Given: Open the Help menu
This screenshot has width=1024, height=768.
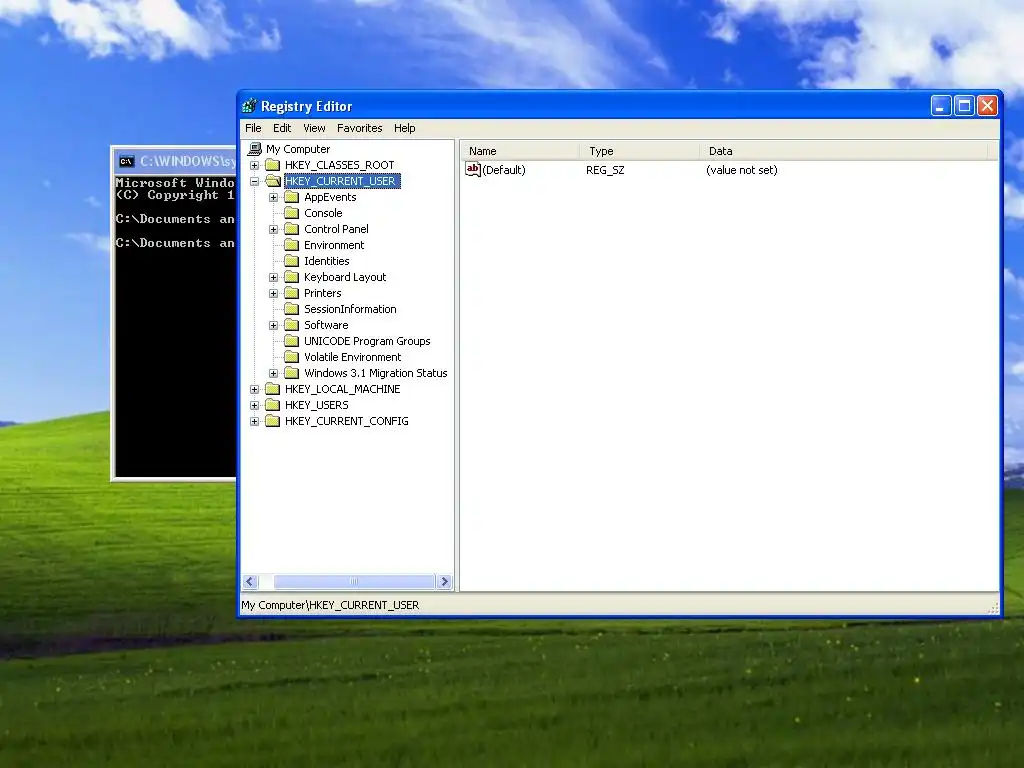Looking at the screenshot, I should point(404,128).
